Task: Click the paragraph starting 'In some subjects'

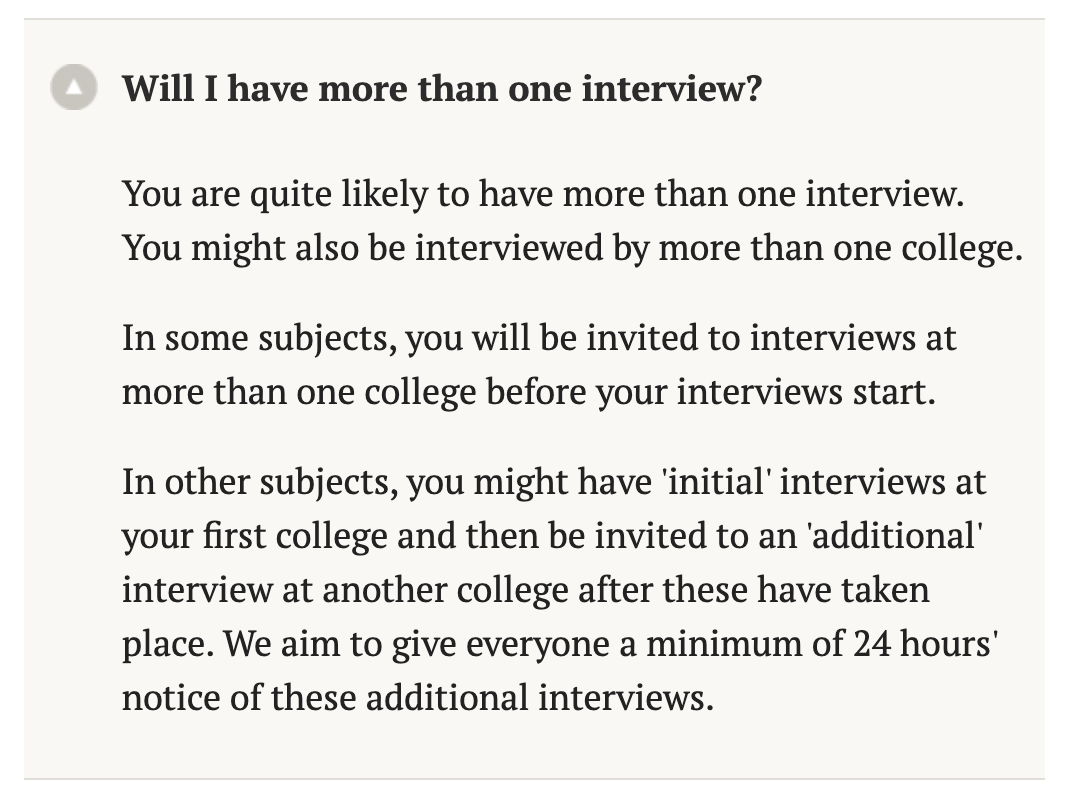Action: (x=538, y=364)
